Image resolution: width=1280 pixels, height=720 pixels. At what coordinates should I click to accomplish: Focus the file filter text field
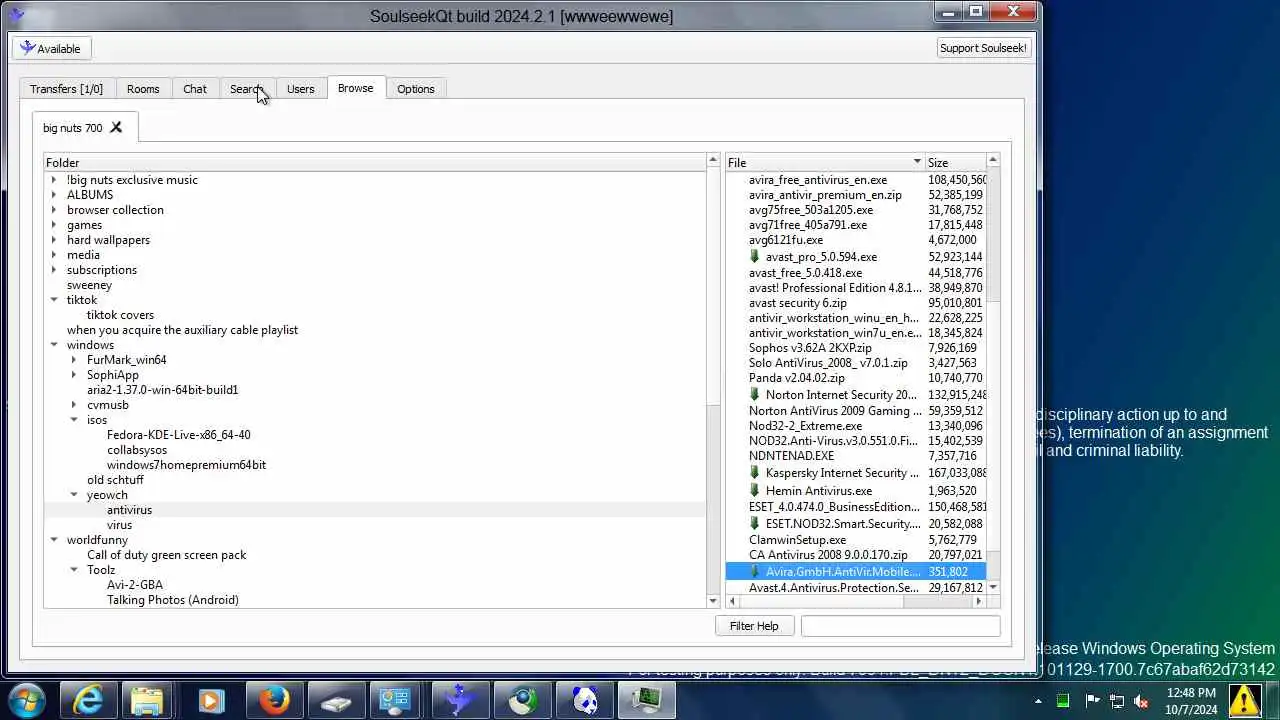pyautogui.click(x=900, y=626)
